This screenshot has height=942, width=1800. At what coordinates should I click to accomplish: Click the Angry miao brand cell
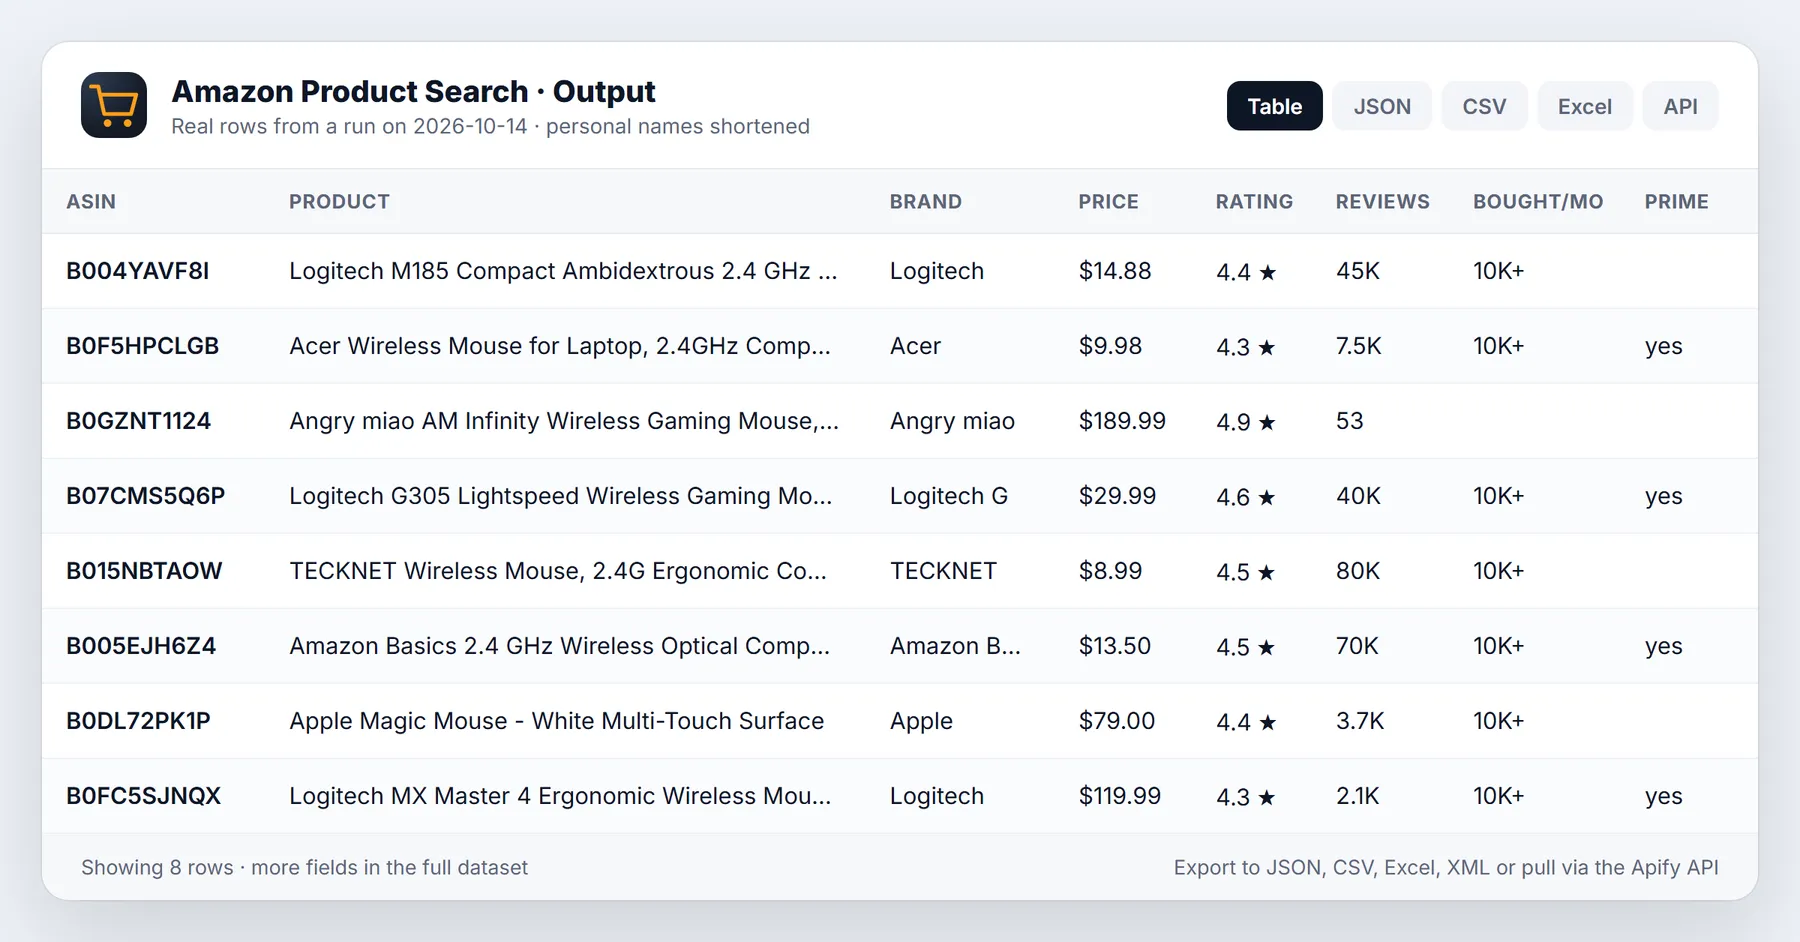click(x=952, y=421)
